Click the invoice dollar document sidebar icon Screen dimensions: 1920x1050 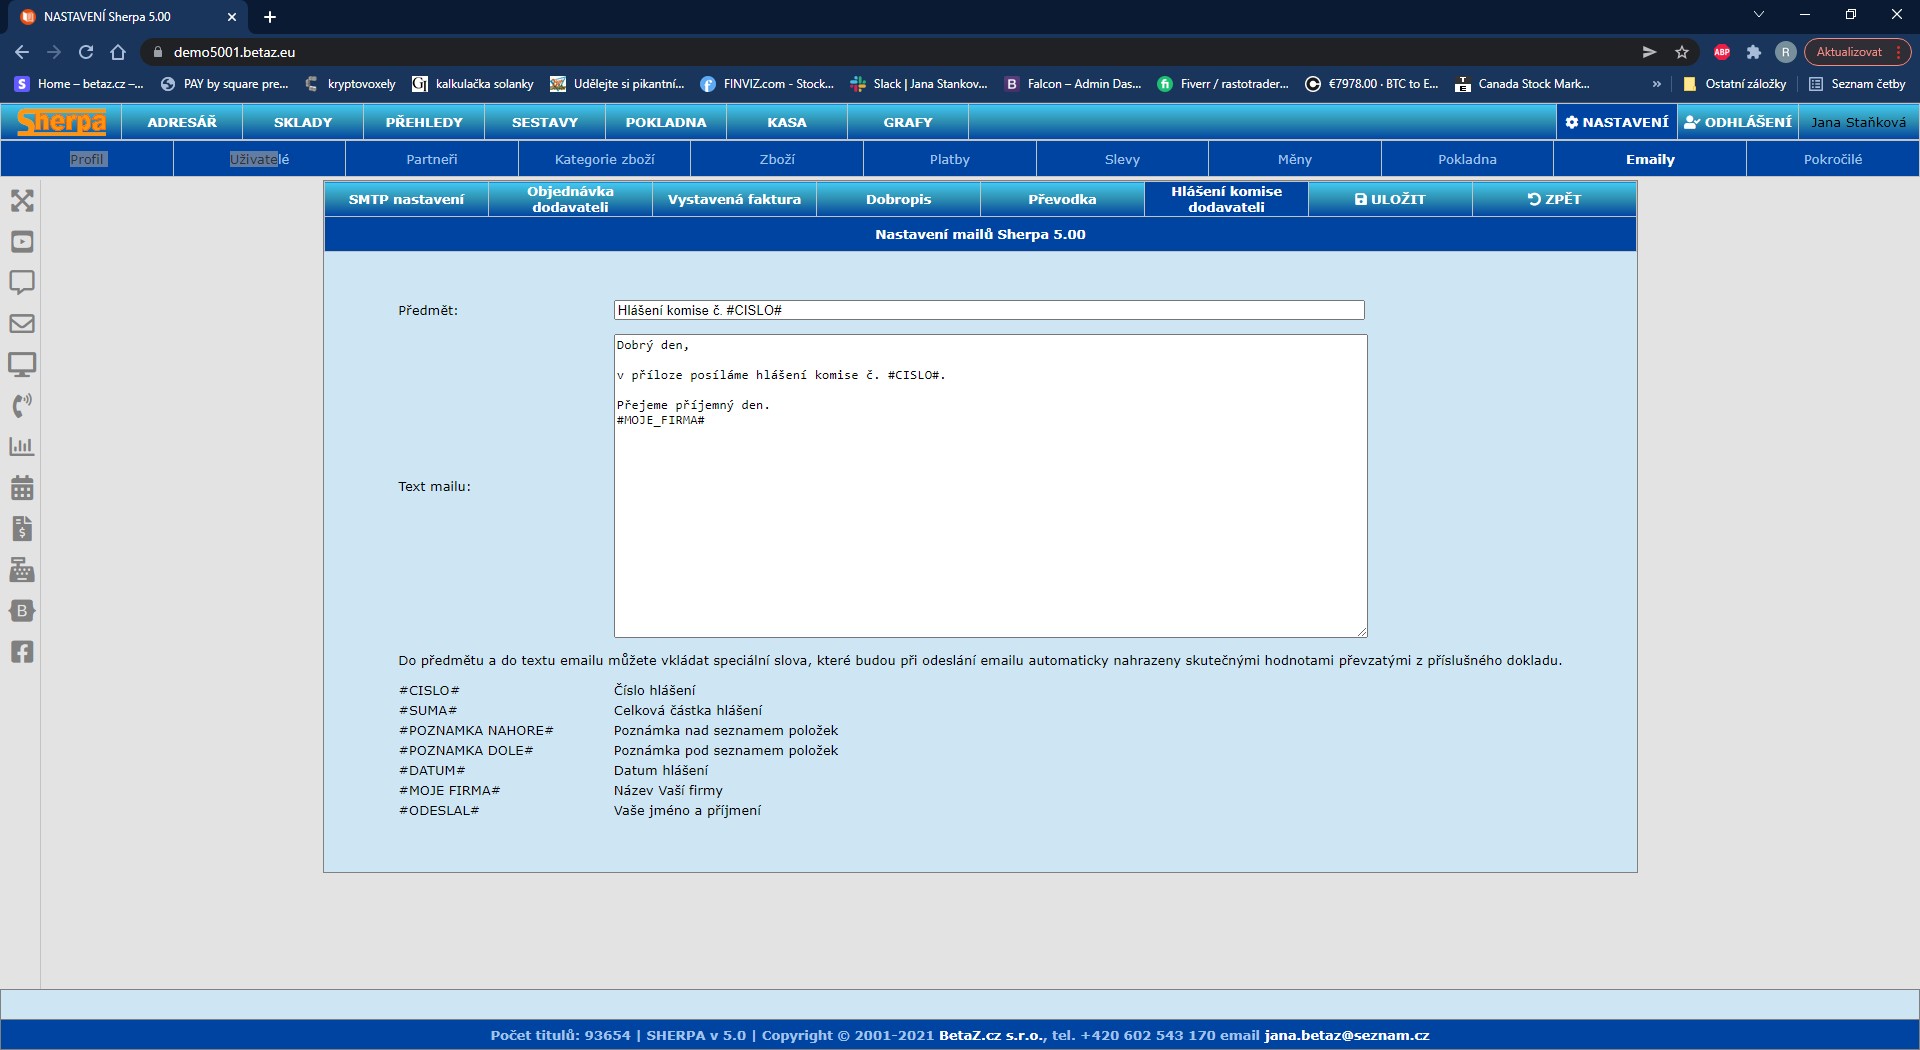(22, 529)
